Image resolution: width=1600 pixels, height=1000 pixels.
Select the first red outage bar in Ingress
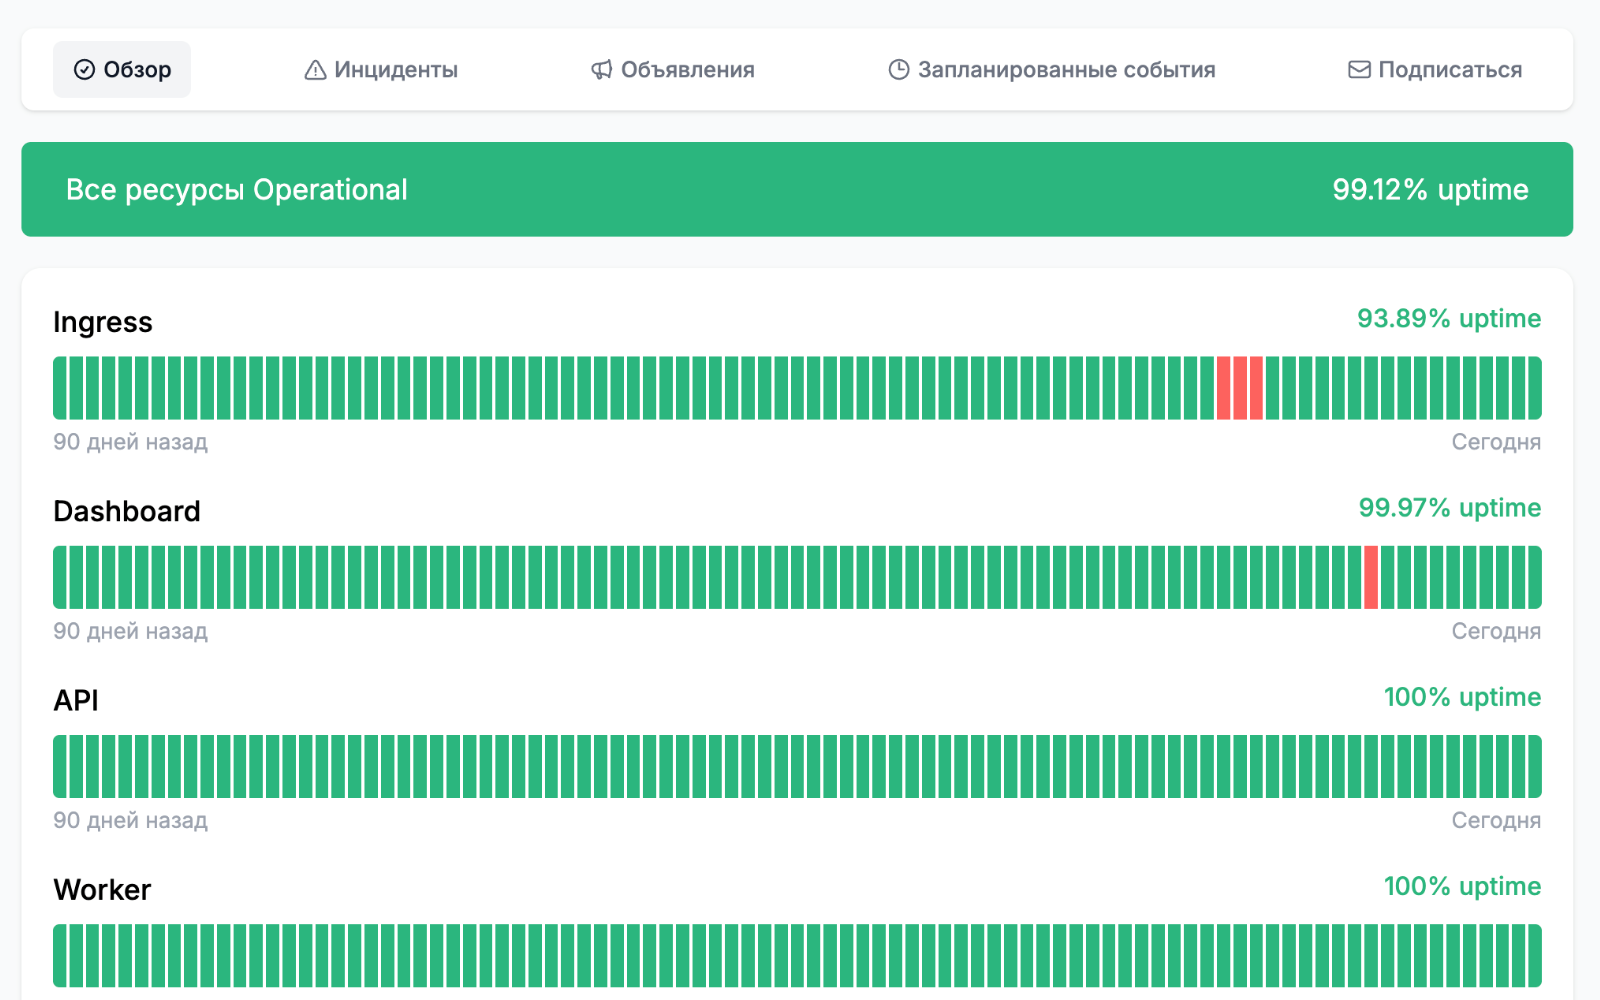point(1223,388)
